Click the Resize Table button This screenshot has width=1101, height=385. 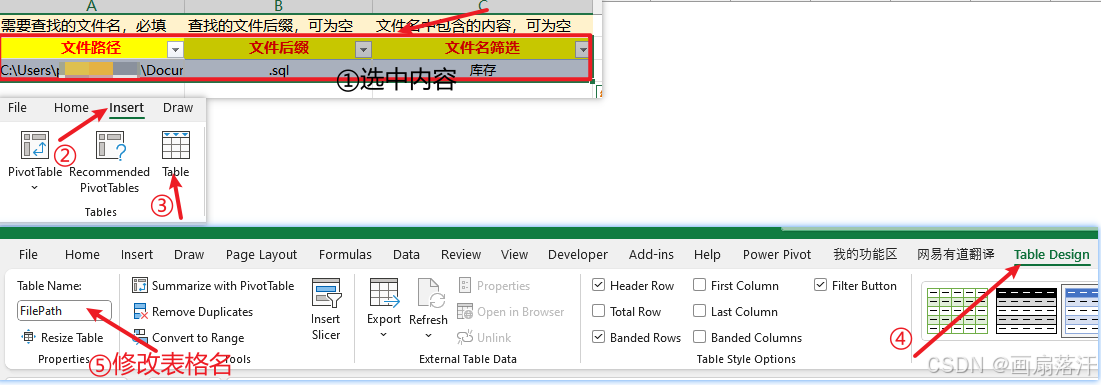[62, 337]
